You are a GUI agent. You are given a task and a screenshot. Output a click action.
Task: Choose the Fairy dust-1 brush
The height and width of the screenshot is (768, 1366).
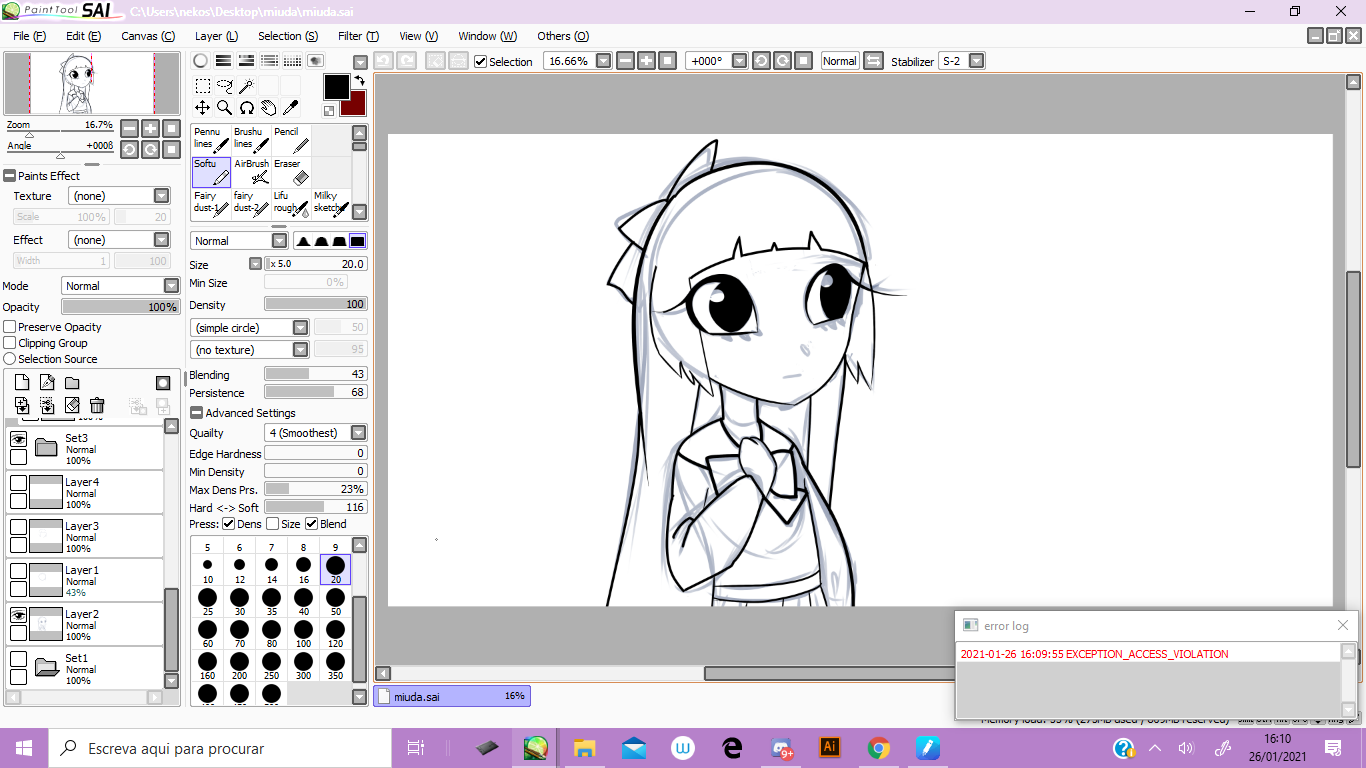pyautogui.click(x=211, y=203)
